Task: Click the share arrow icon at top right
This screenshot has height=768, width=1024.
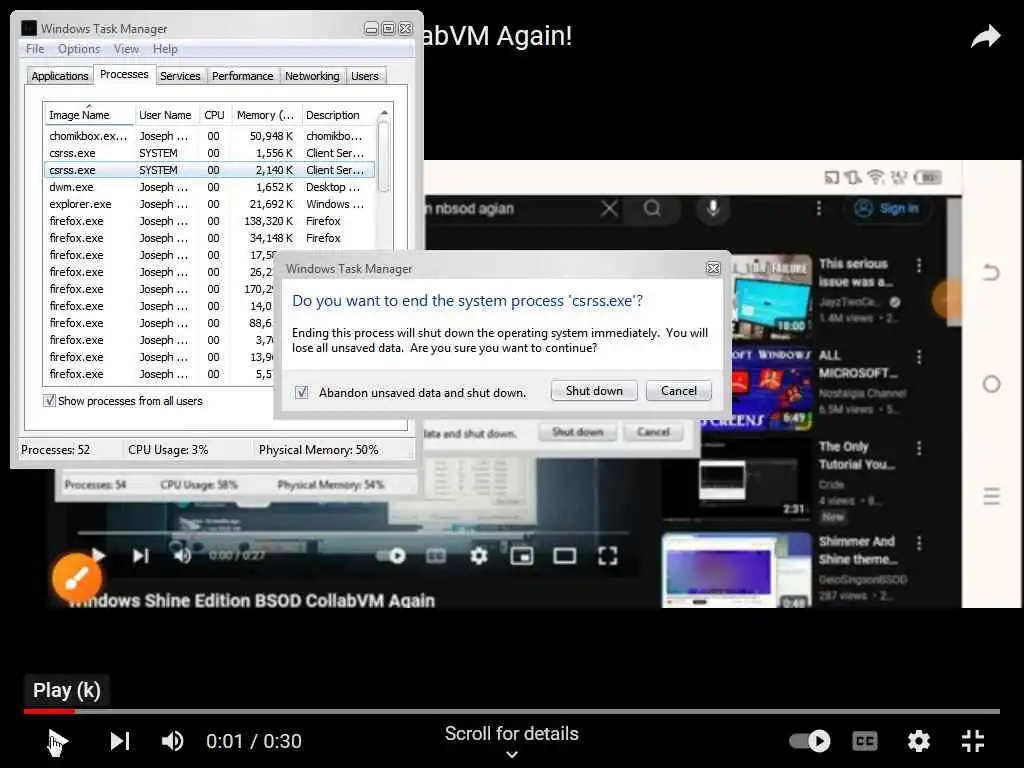Action: pos(985,37)
